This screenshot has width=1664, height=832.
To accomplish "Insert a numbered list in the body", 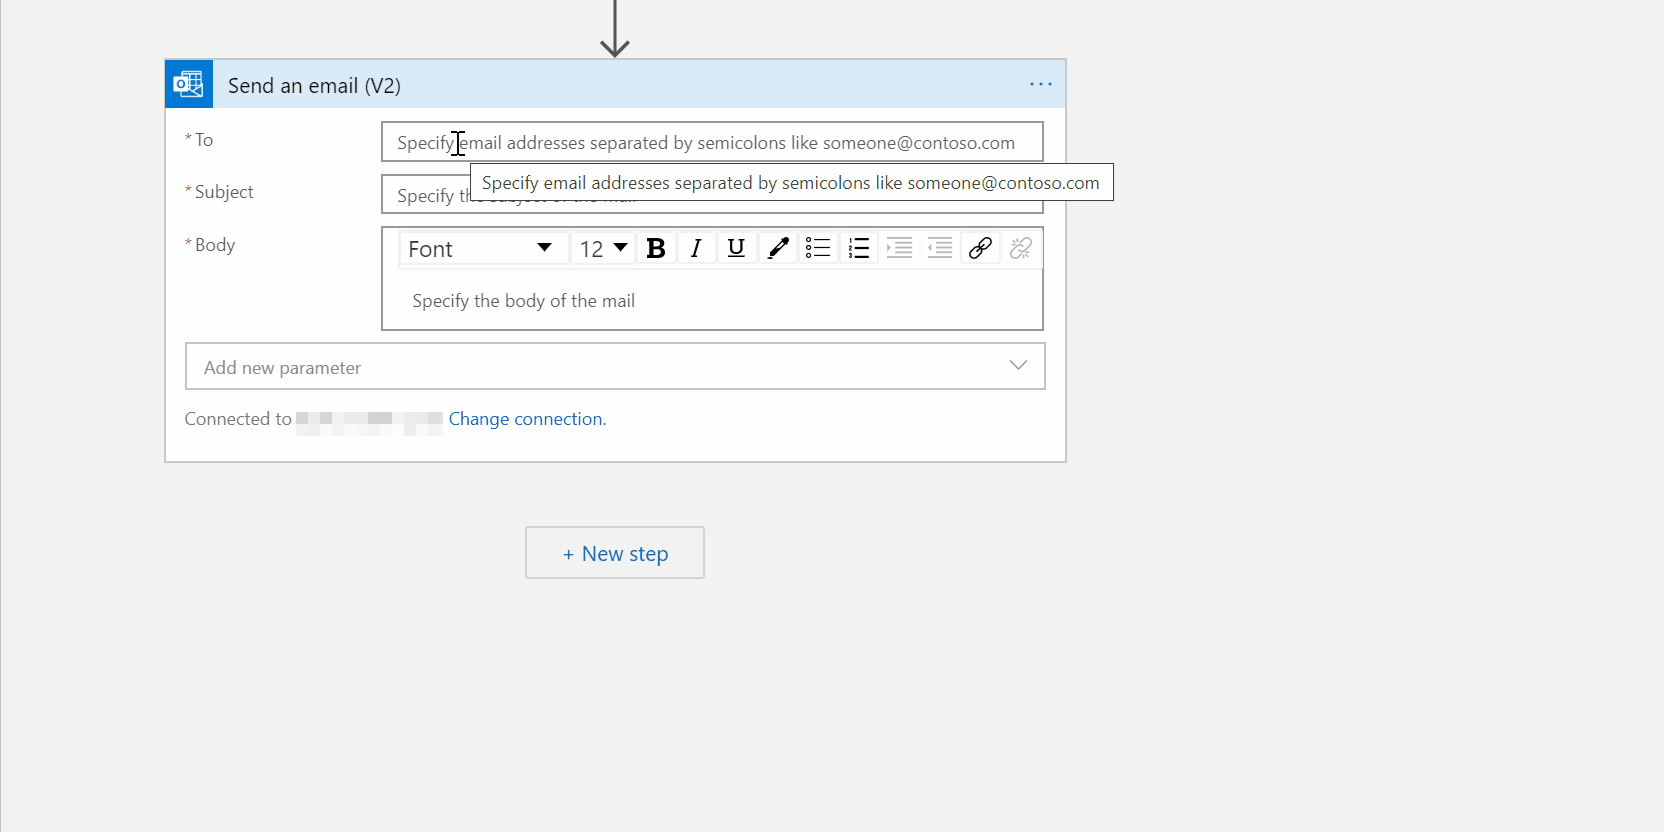I will coord(858,248).
